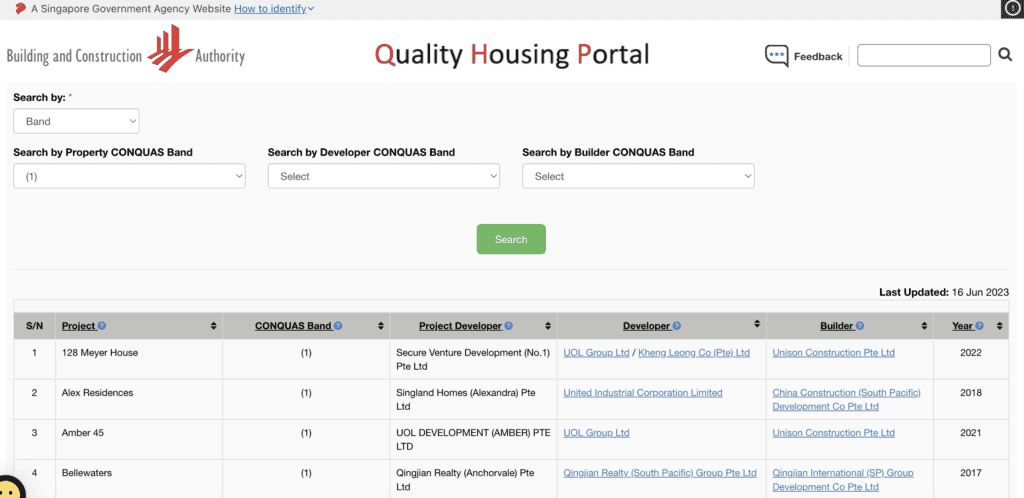The width and height of the screenshot is (1024, 498).
Task: Open United Industrial Corporation Limited link
Action: [642, 393]
